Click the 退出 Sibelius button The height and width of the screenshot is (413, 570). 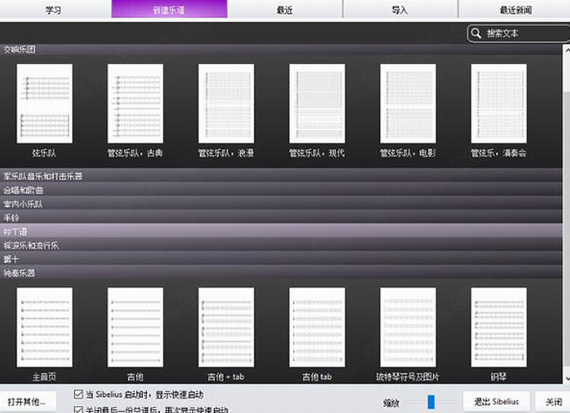(496, 402)
